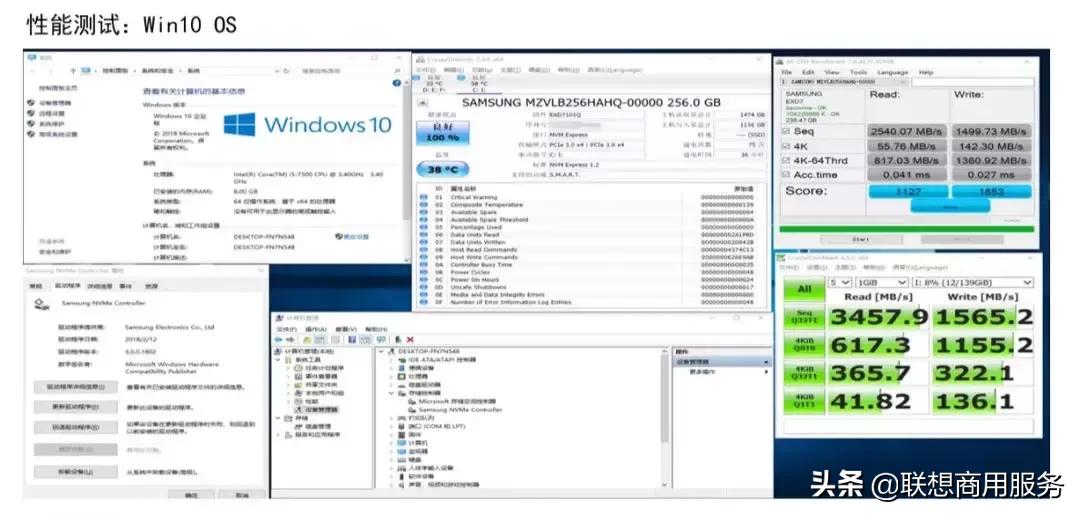Collapse 存储控制器 device category
Image resolution: width=1080 pixels, height=515 pixels.
392,393
